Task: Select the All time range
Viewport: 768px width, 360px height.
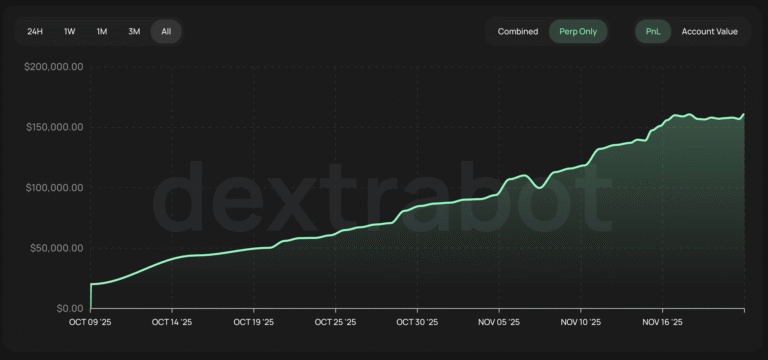Action: click(x=167, y=32)
